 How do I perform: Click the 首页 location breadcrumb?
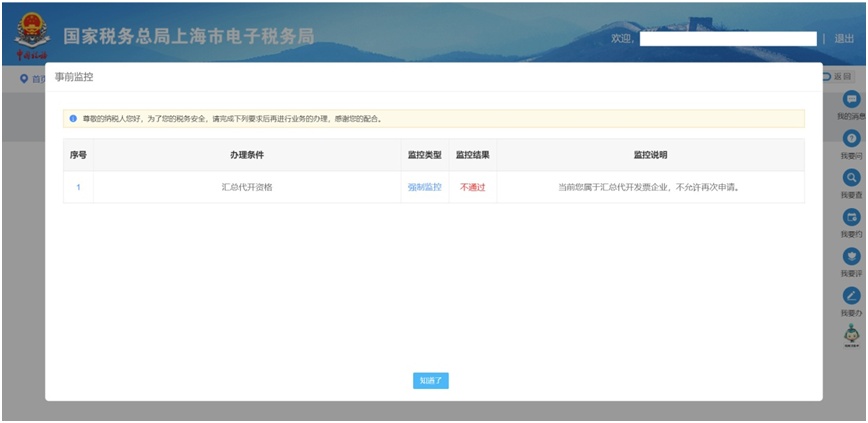click(x=32, y=78)
